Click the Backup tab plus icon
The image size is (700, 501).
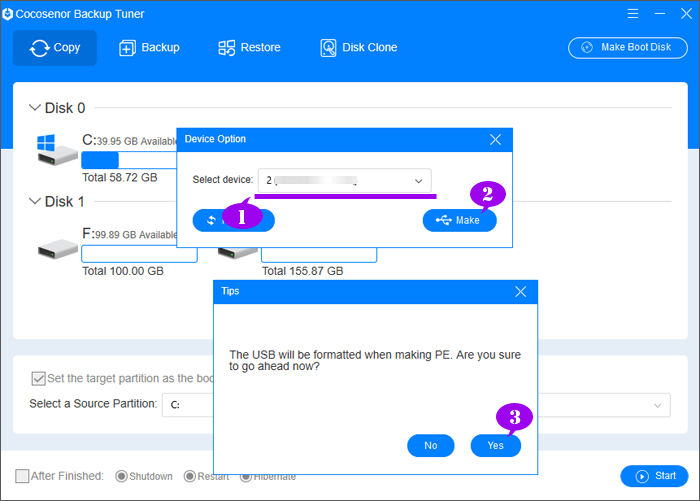click(127, 48)
